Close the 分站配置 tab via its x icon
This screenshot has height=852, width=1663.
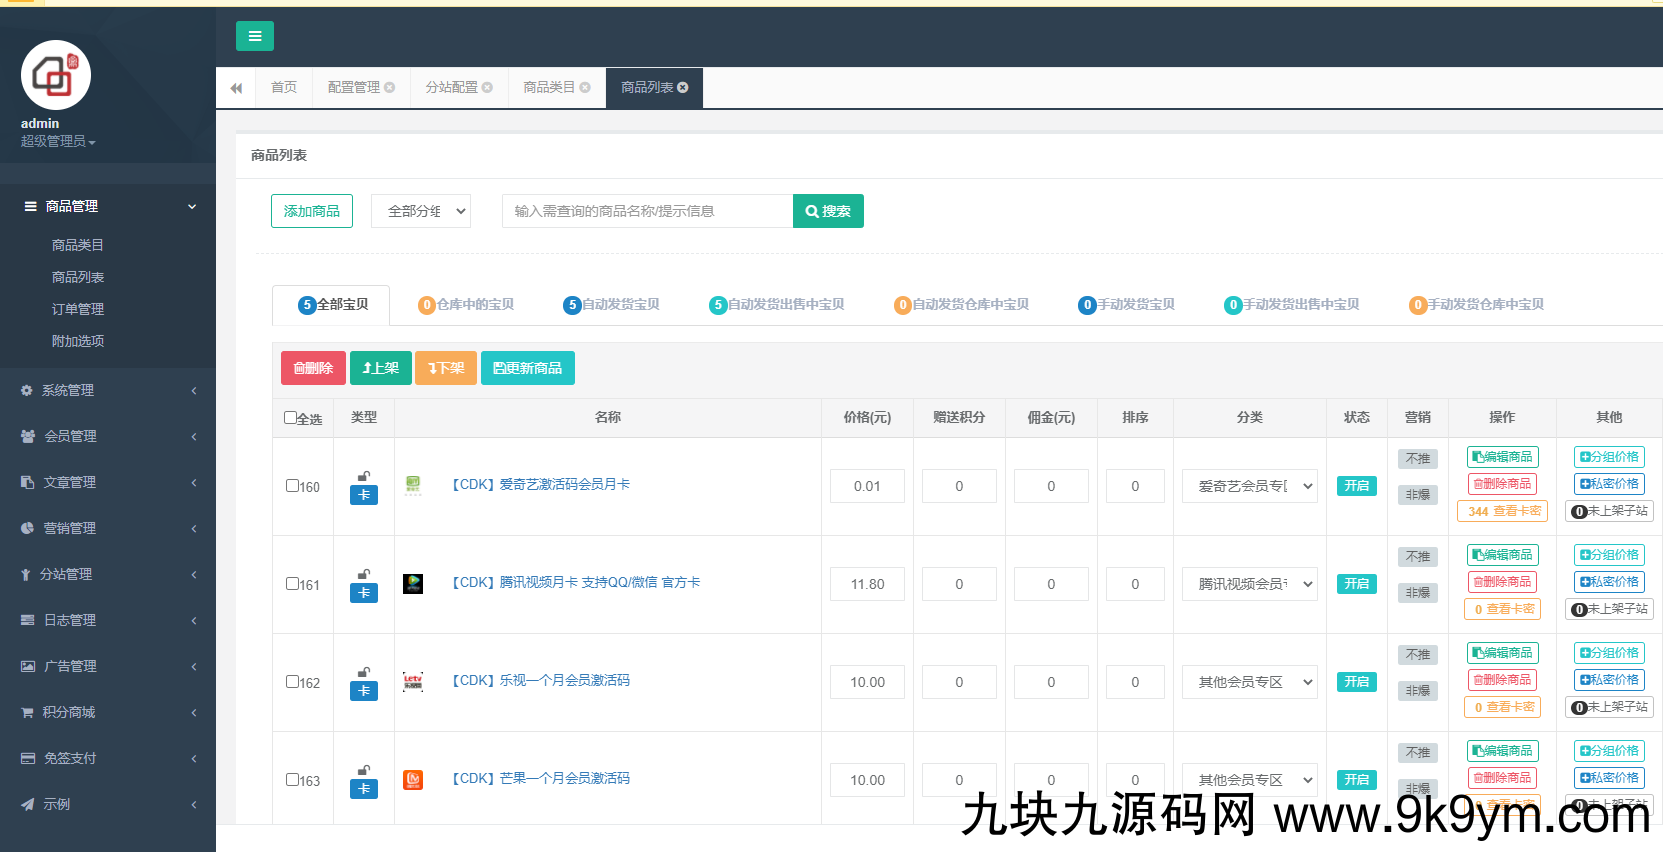tap(488, 88)
